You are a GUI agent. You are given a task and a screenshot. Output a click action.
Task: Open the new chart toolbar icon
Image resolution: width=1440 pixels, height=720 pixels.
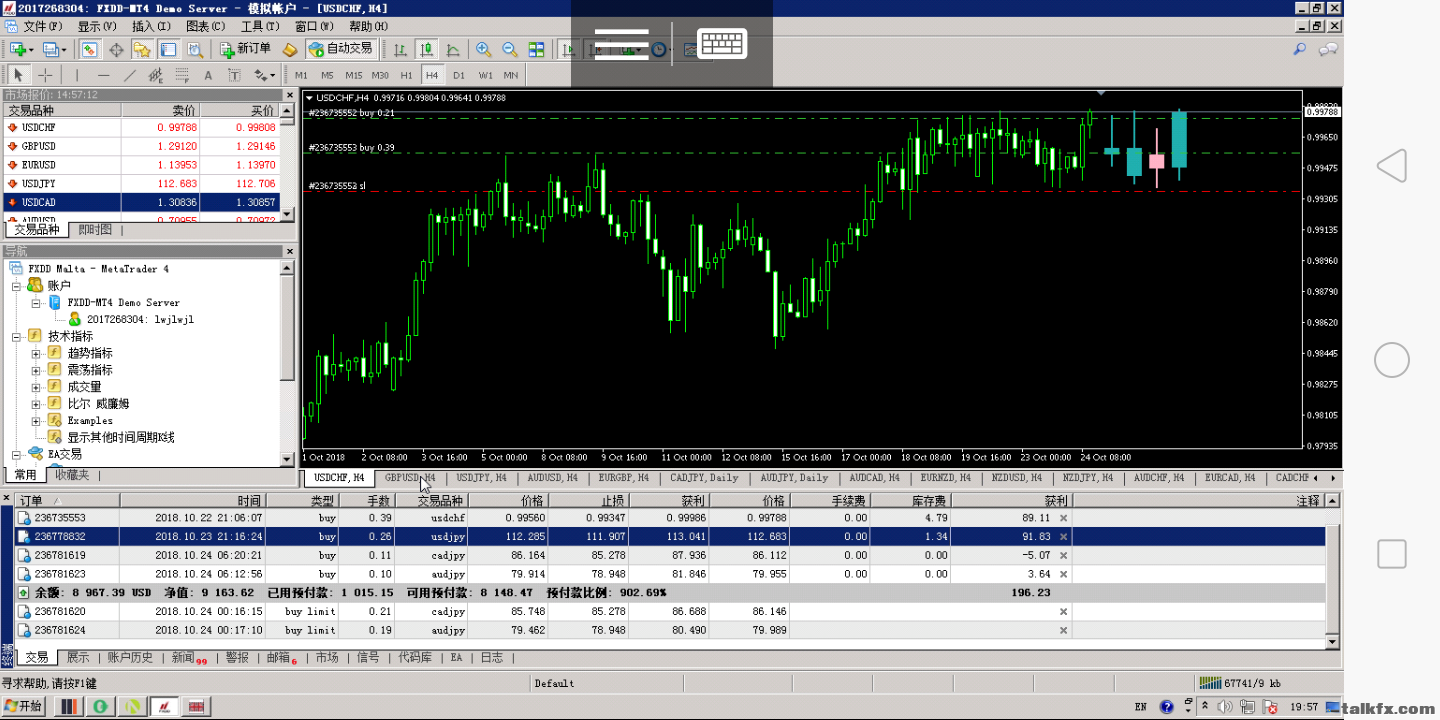20,49
